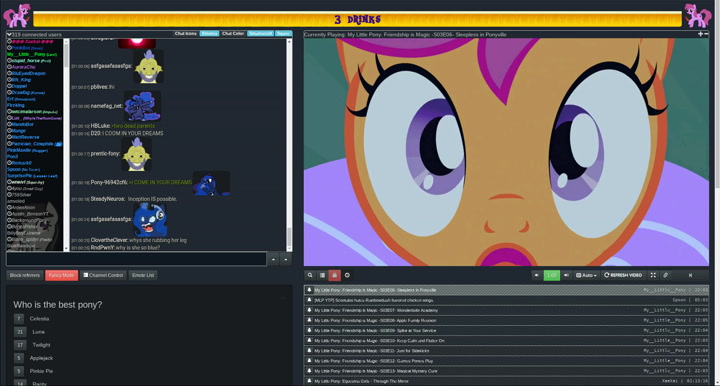Click the Block referrers button
This screenshot has width=720, height=386.
click(x=25, y=275)
